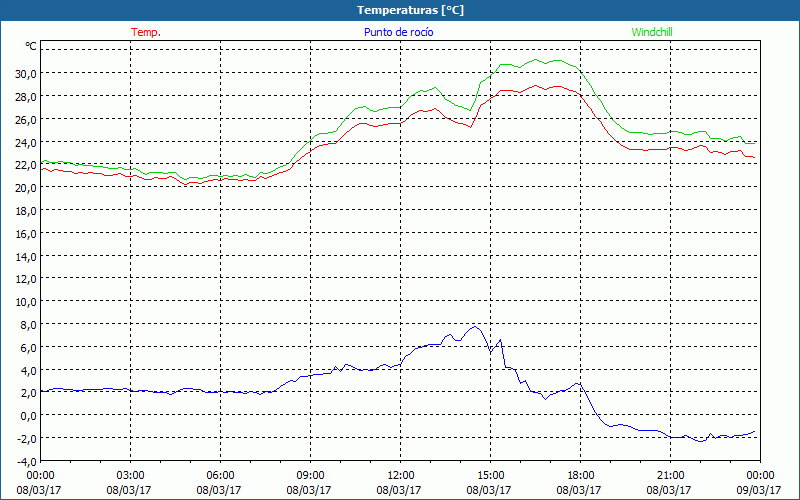
Task: Click the blue Punto de rocío legend label
Action: (398, 32)
